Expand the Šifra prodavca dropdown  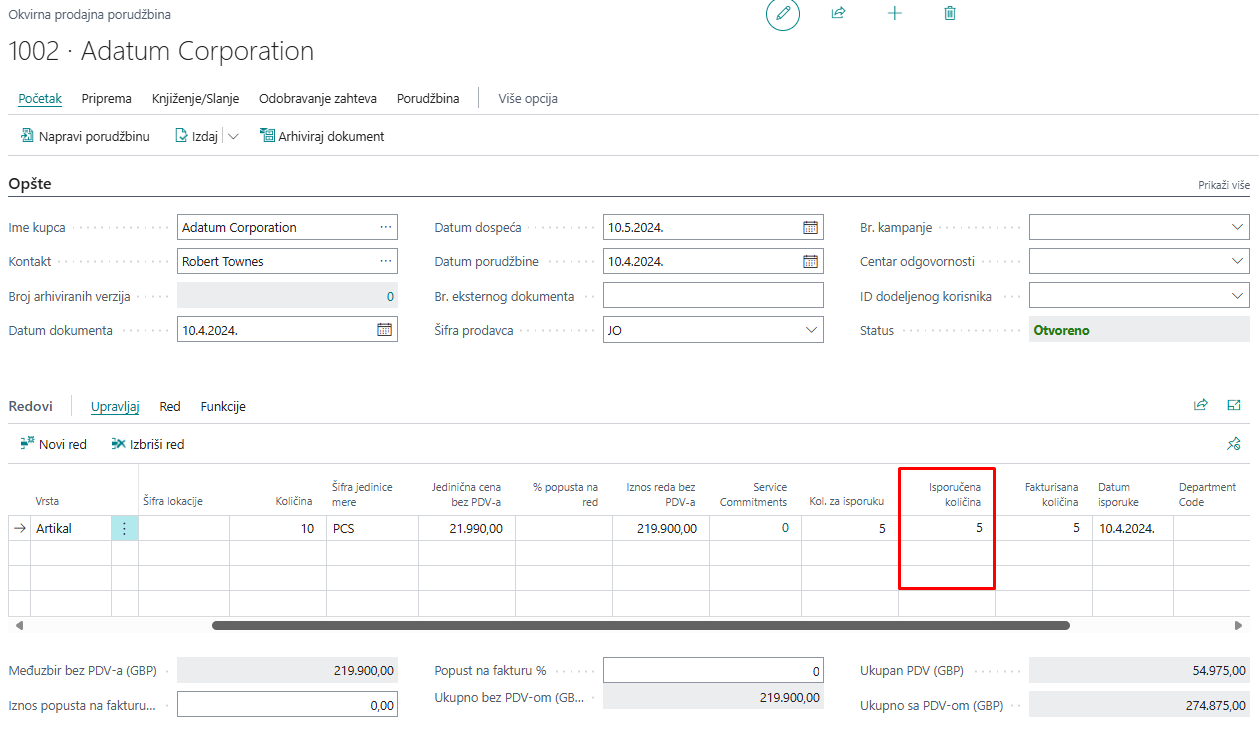click(x=810, y=330)
